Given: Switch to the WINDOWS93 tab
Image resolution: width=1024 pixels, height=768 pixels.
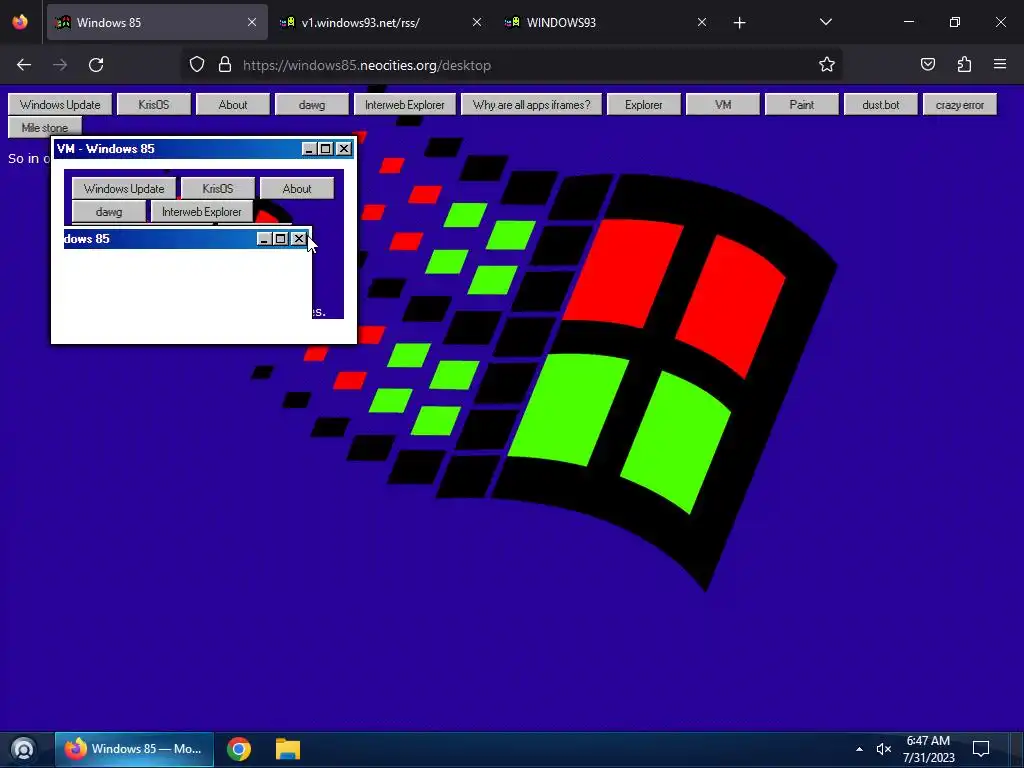Looking at the screenshot, I should (x=606, y=22).
